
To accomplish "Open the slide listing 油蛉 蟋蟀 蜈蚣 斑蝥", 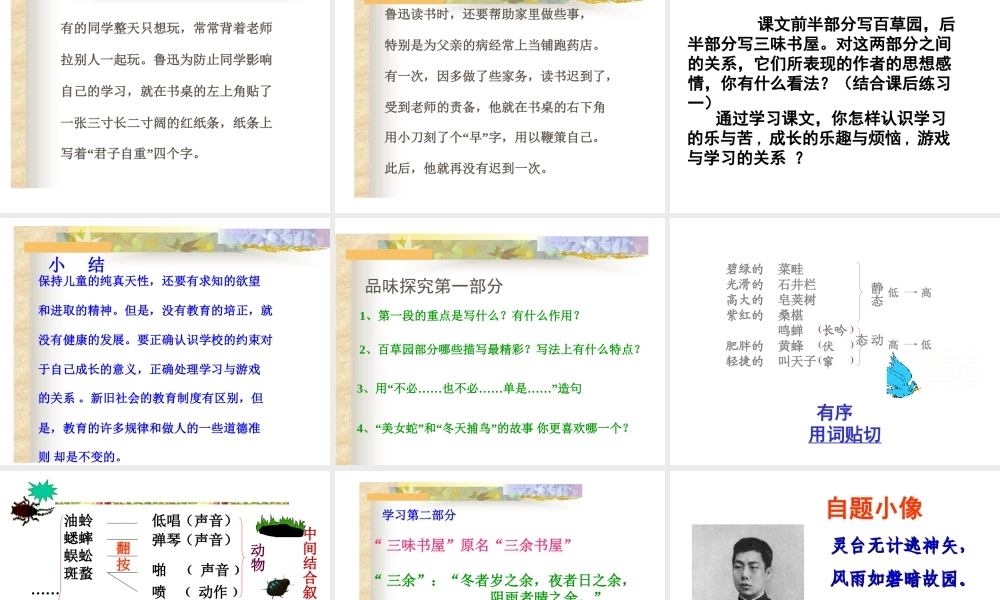I will 165,536.
